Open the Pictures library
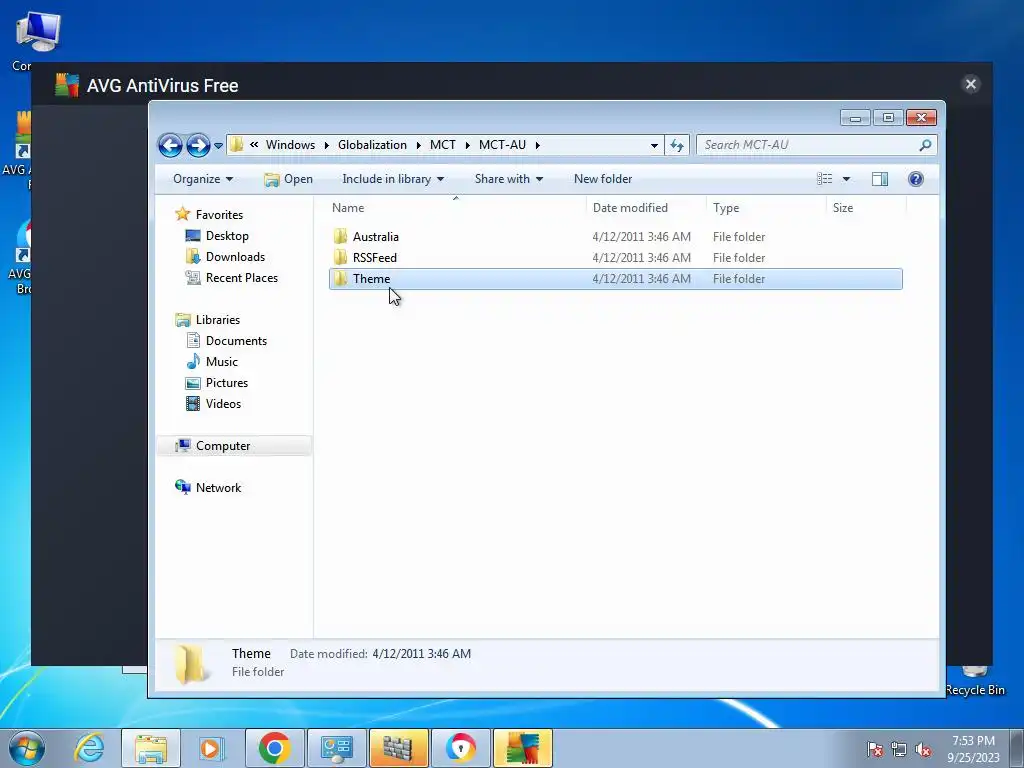1024x768 pixels. (x=227, y=383)
